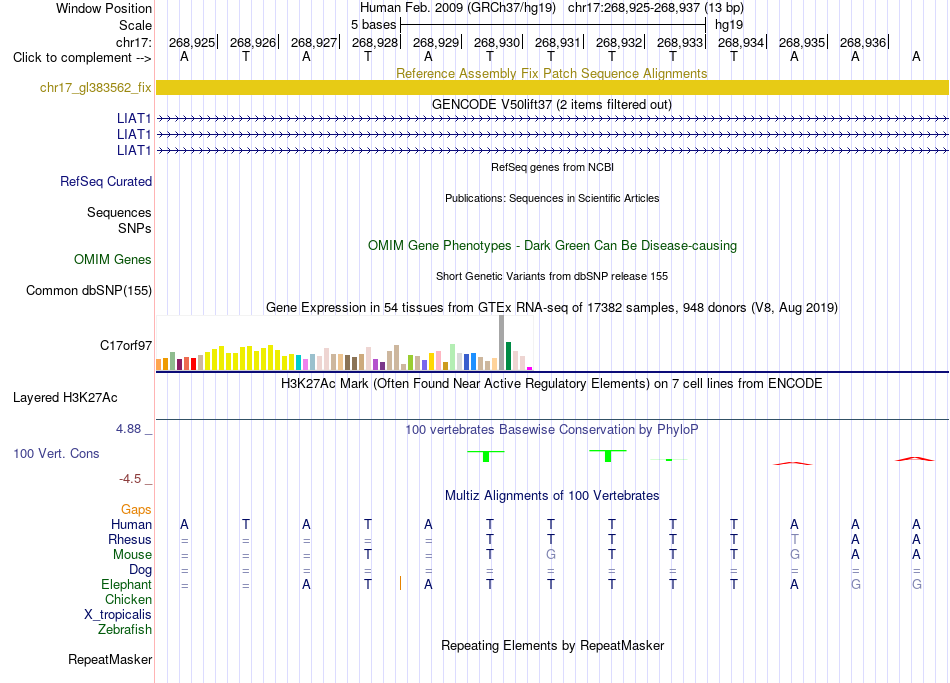The image size is (950, 683).
Task: Click the Scale label
Action: click(x=135, y=25)
